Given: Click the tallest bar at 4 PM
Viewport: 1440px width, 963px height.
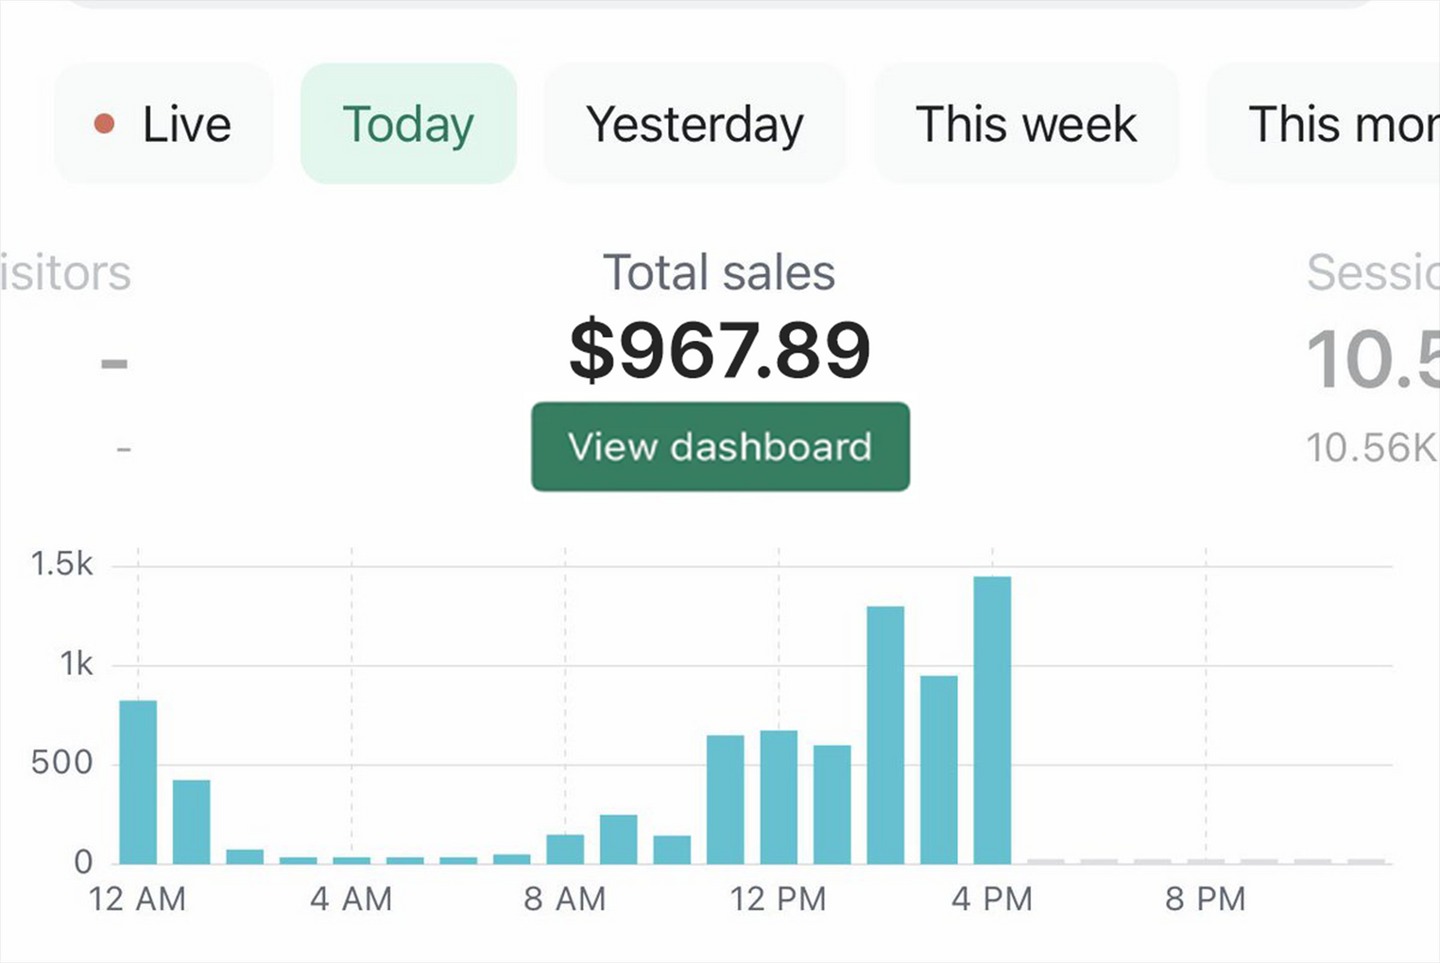Looking at the screenshot, I should pyautogui.click(x=992, y=720).
